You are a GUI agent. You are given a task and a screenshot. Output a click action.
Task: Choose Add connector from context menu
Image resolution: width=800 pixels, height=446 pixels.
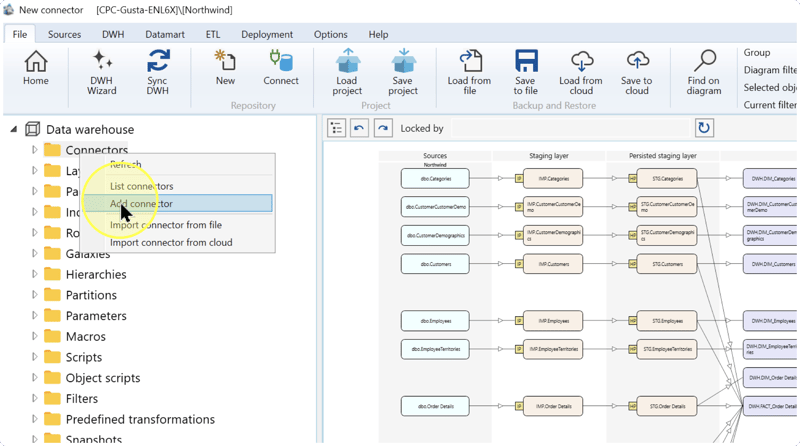178,204
